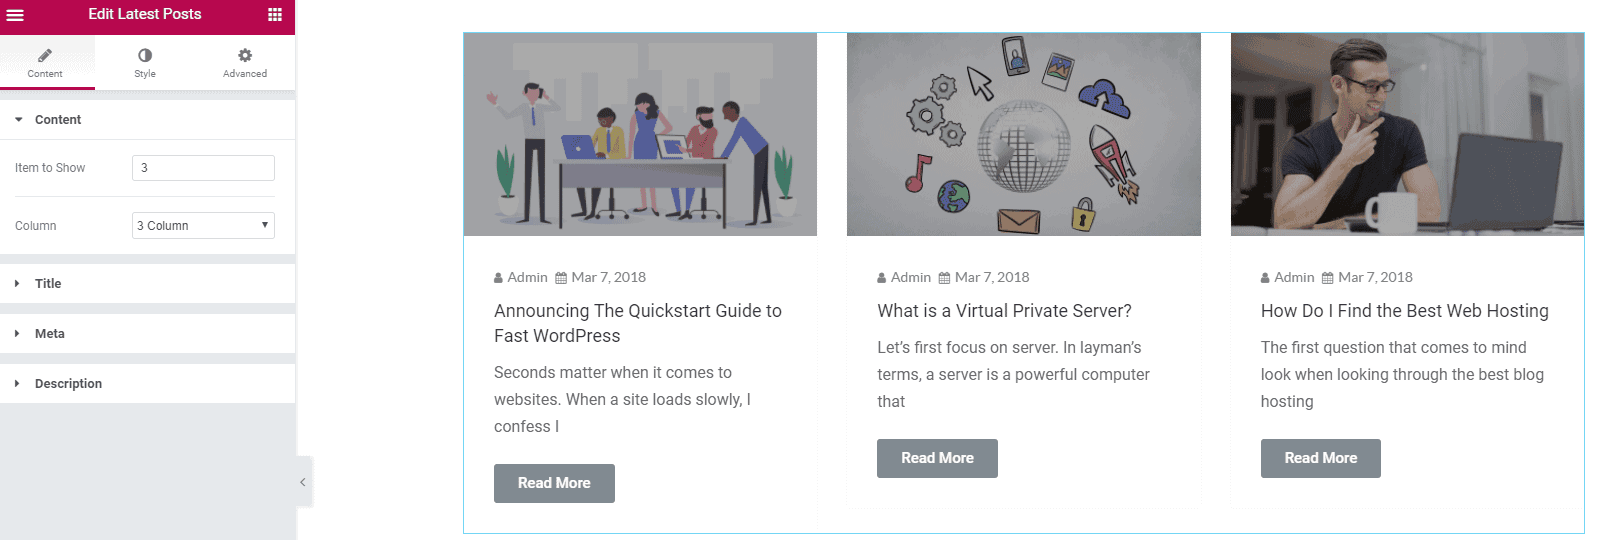The height and width of the screenshot is (540, 1618).
Task: Click the Item to Show input field
Action: [x=203, y=168]
